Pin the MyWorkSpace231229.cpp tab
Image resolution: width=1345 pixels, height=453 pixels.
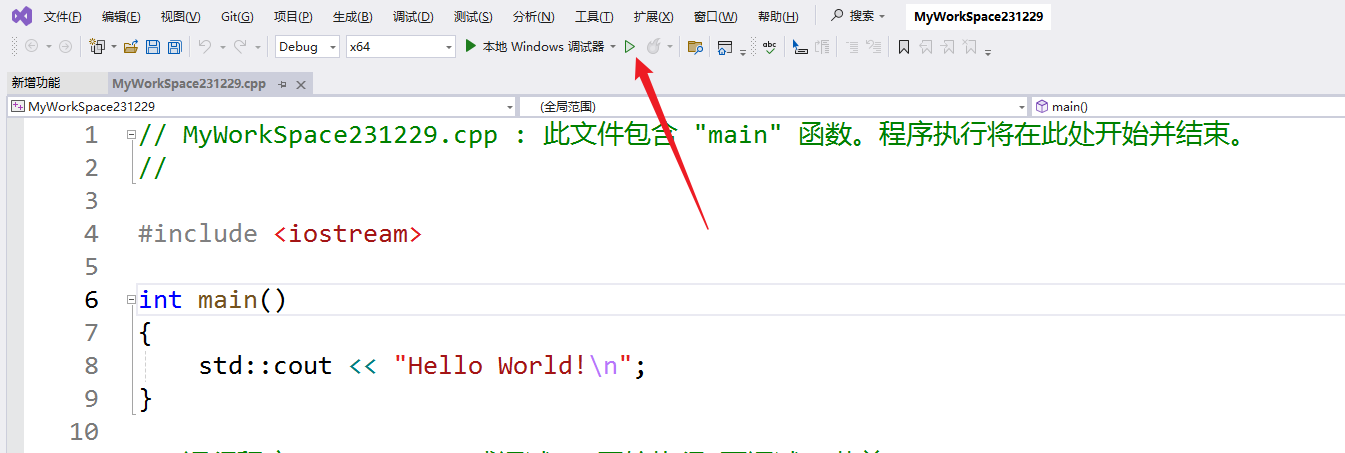coord(283,84)
